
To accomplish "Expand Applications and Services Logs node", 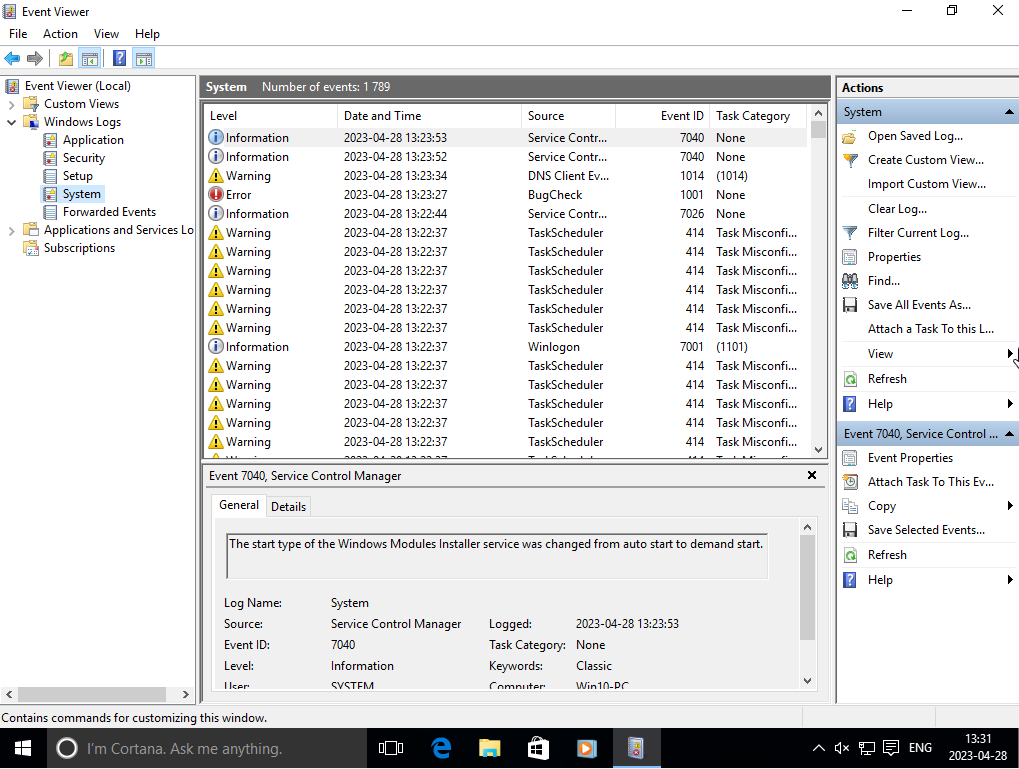I will [11, 230].
